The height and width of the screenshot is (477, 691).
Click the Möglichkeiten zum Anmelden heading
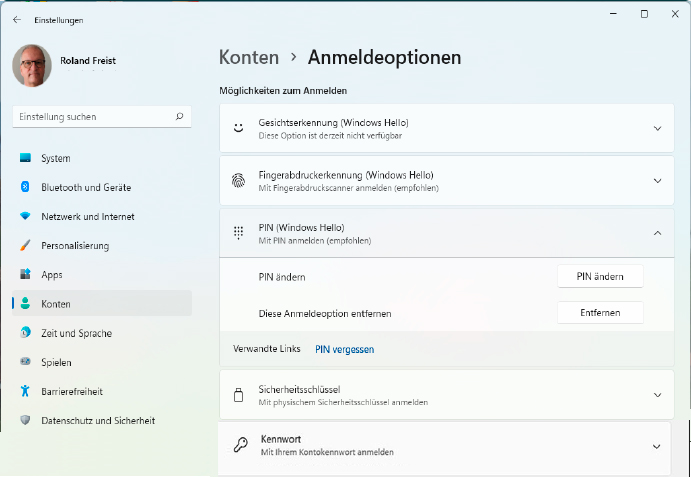pos(283,90)
